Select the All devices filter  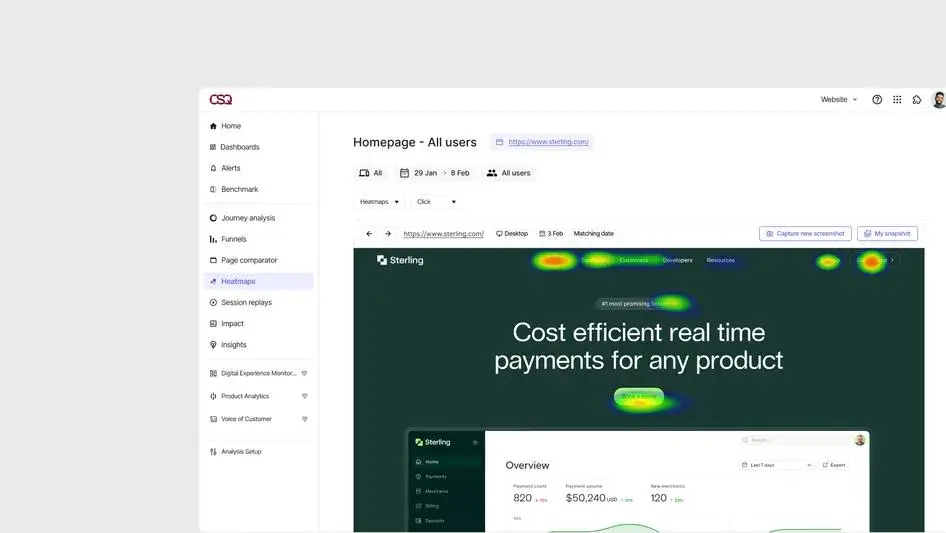(x=371, y=173)
